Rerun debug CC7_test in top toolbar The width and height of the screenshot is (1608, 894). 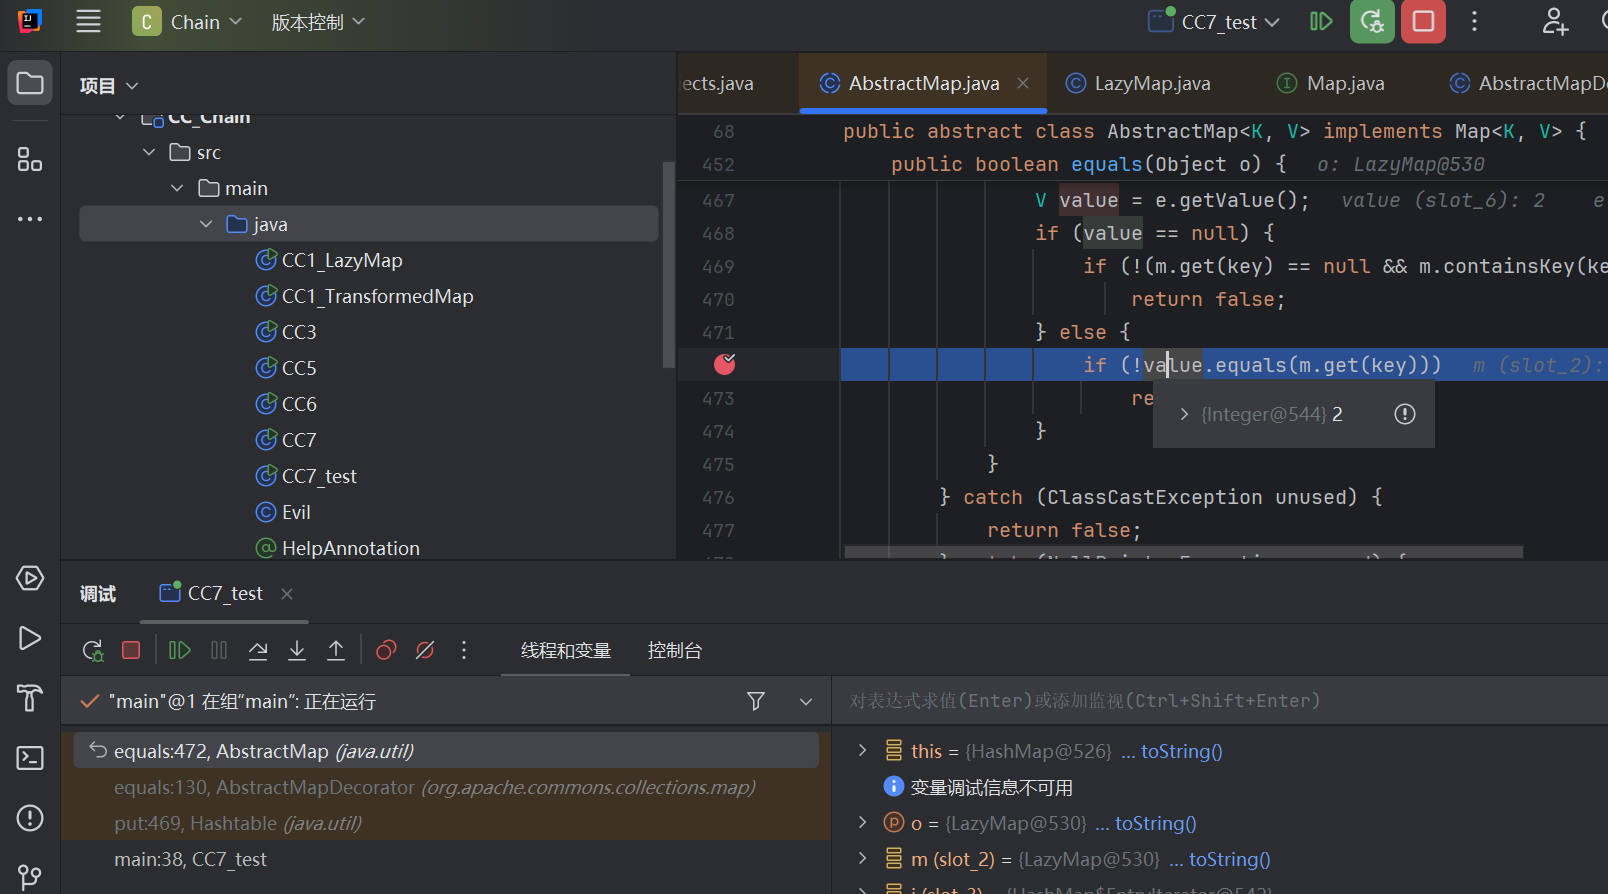(1372, 22)
